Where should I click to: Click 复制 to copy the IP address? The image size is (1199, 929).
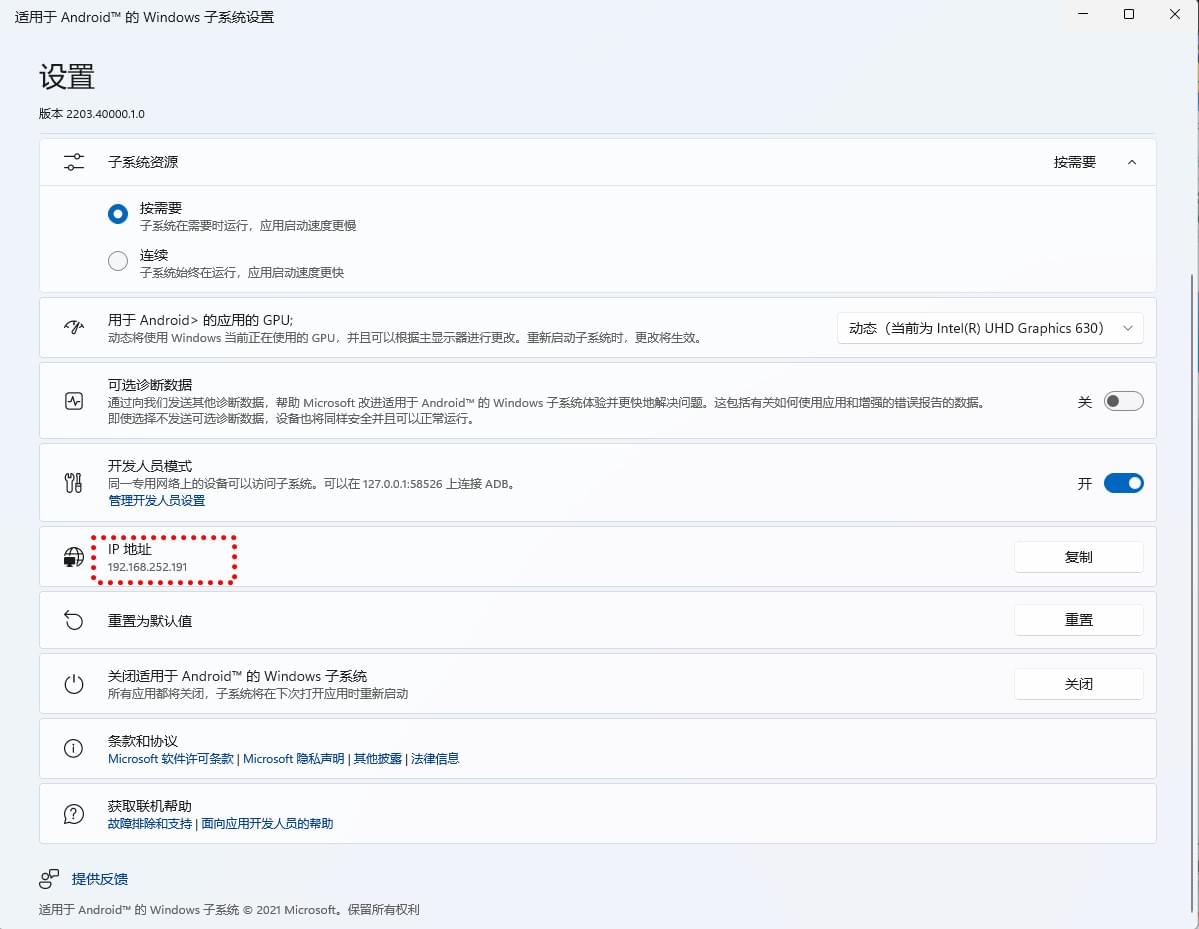point(1078,557)
